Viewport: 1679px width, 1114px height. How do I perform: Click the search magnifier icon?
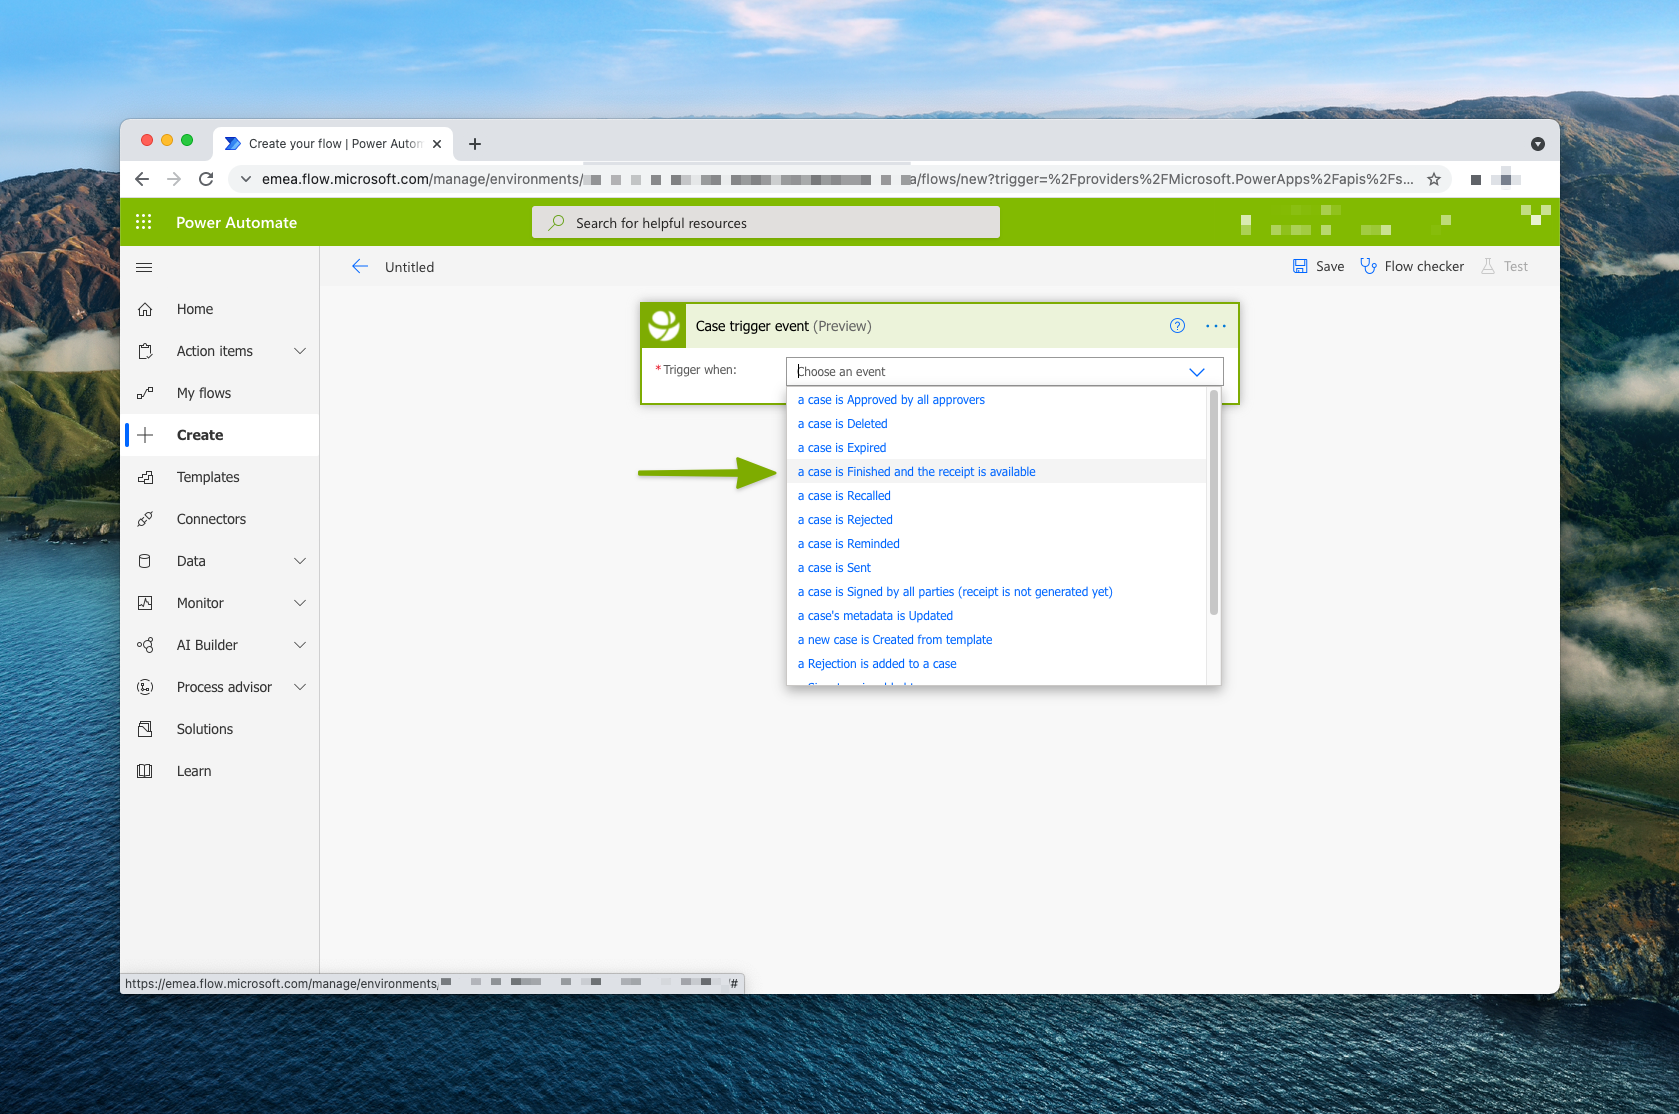click(x=556, y=222)
